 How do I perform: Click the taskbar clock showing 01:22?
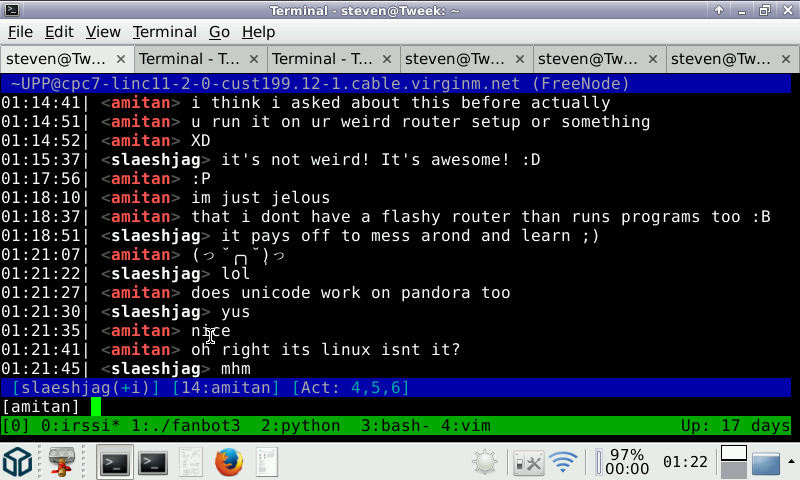click(683, 462)
